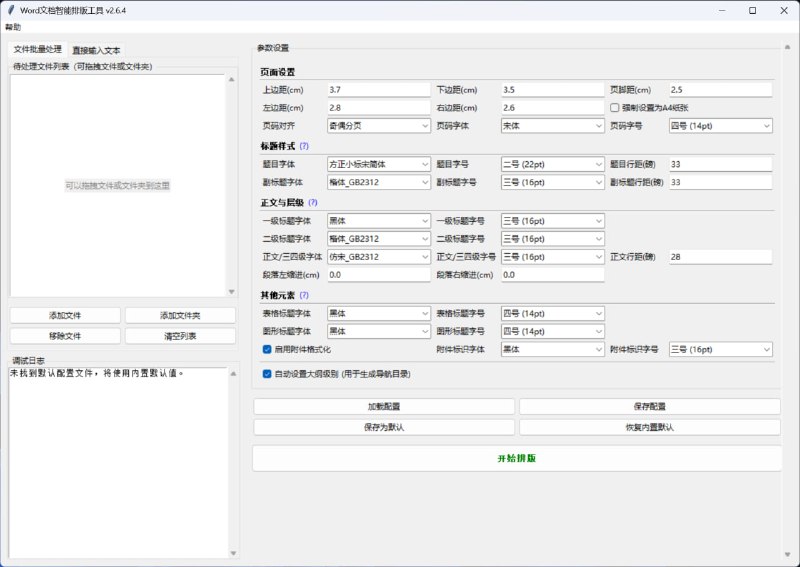
Task: Open the 二级标题字号 dropdown
Action: (553, 239)
